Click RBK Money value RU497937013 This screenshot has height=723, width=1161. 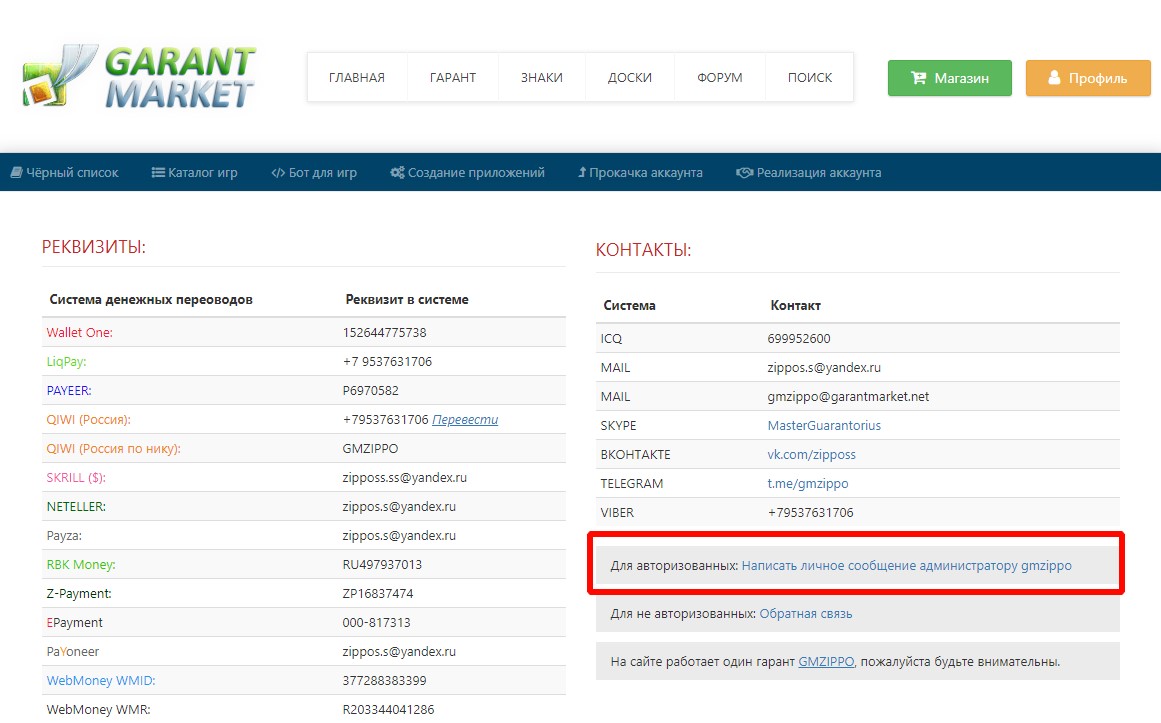382,564
